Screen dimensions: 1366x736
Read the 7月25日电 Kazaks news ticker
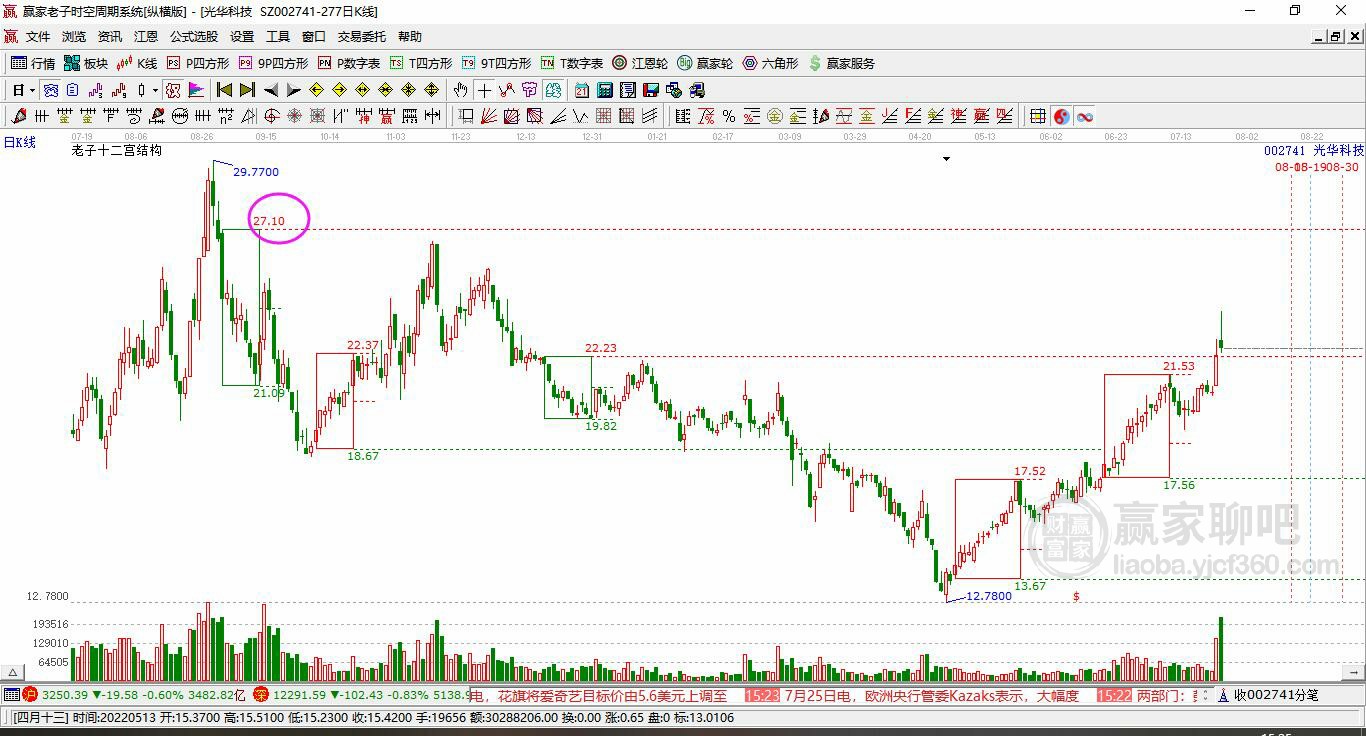[x=932, y=695]
